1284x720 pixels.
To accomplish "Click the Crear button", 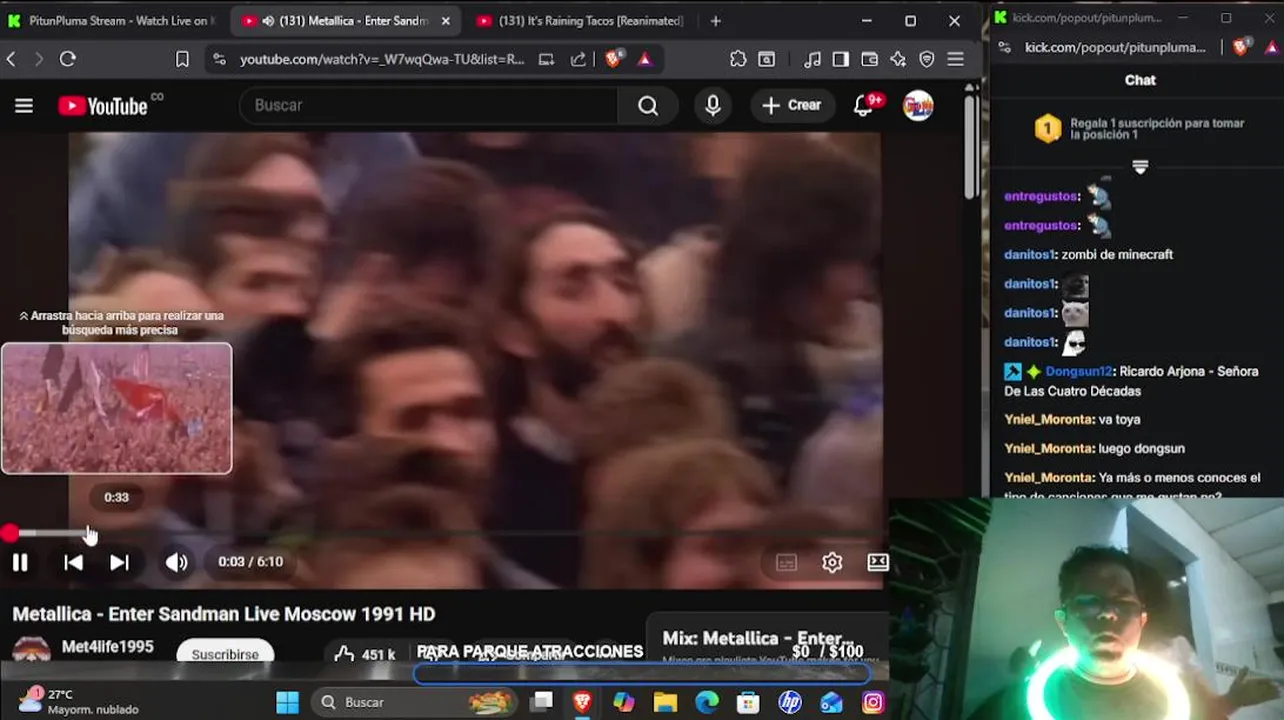I will pyautogui.click(x=792, y=105).
